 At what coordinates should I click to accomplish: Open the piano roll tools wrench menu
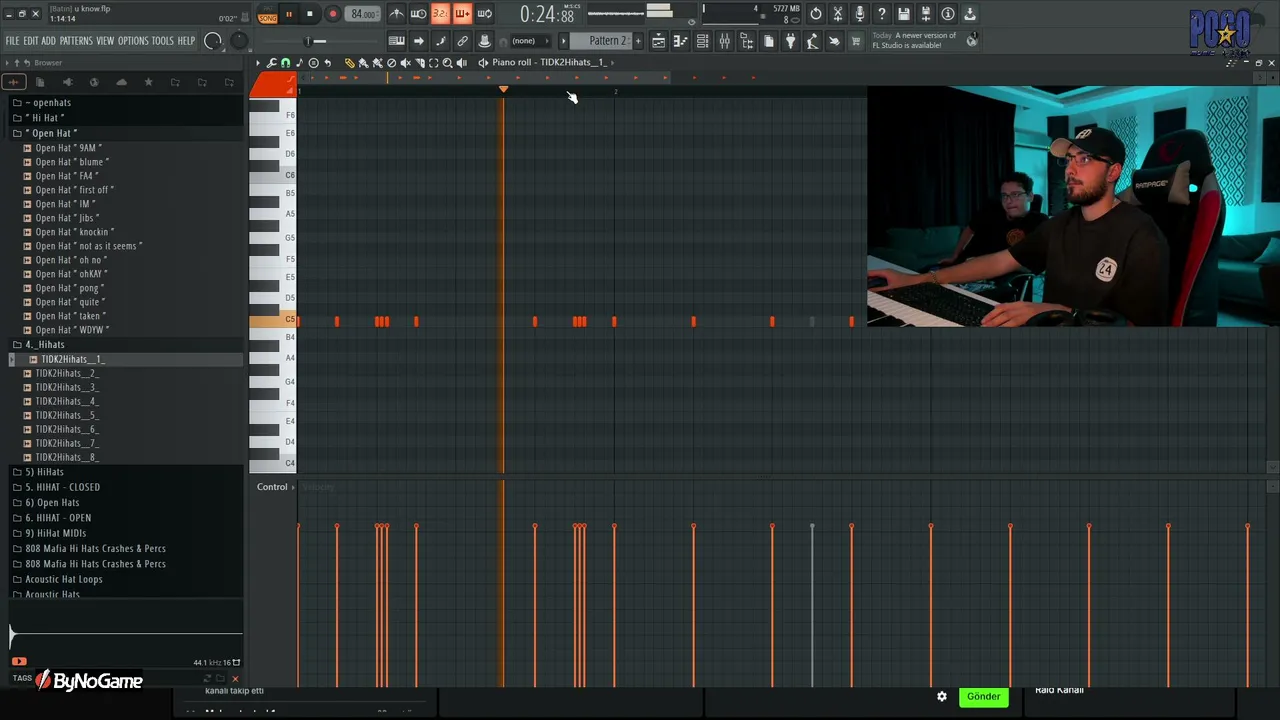[271, 62]
